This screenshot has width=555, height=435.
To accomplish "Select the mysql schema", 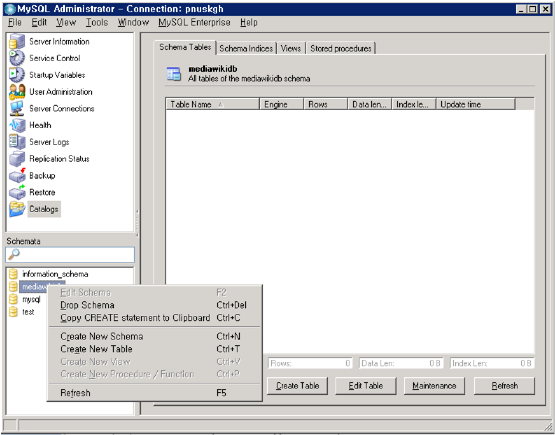I will 31,299.
